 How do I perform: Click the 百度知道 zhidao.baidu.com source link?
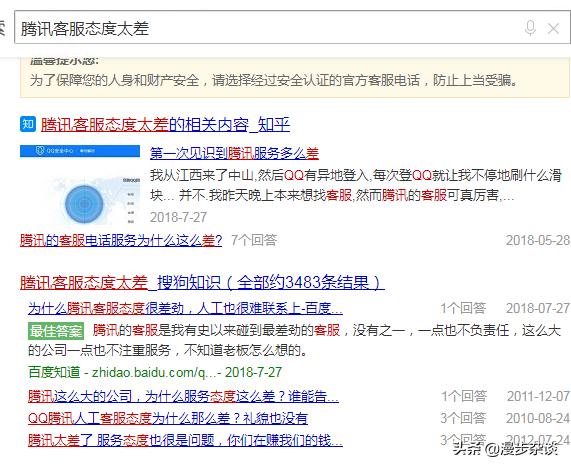tap(155, 372)
